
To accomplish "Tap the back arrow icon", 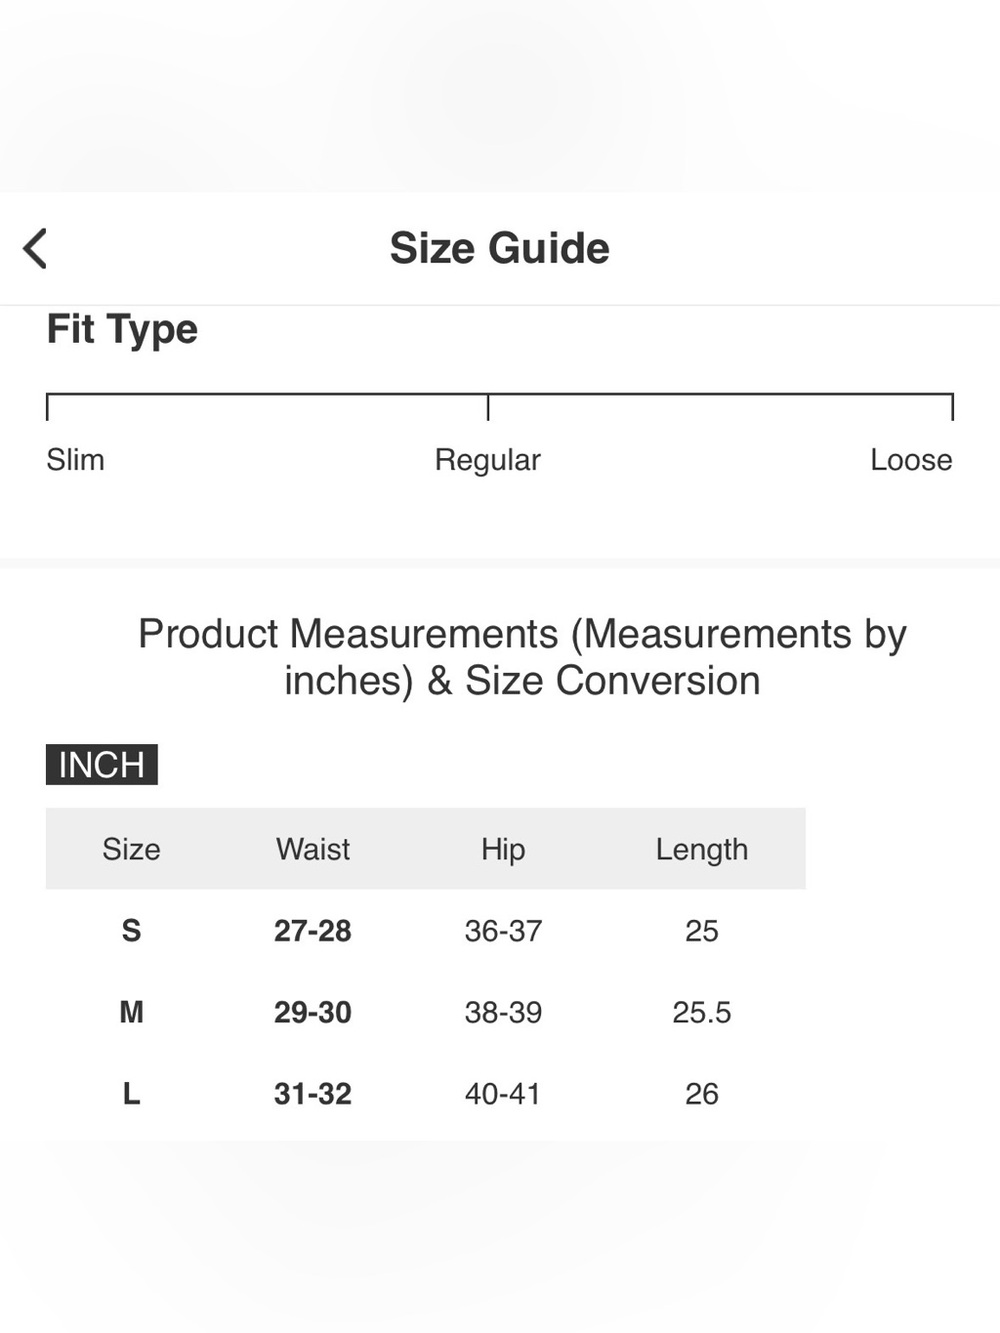I will (35, 249).
